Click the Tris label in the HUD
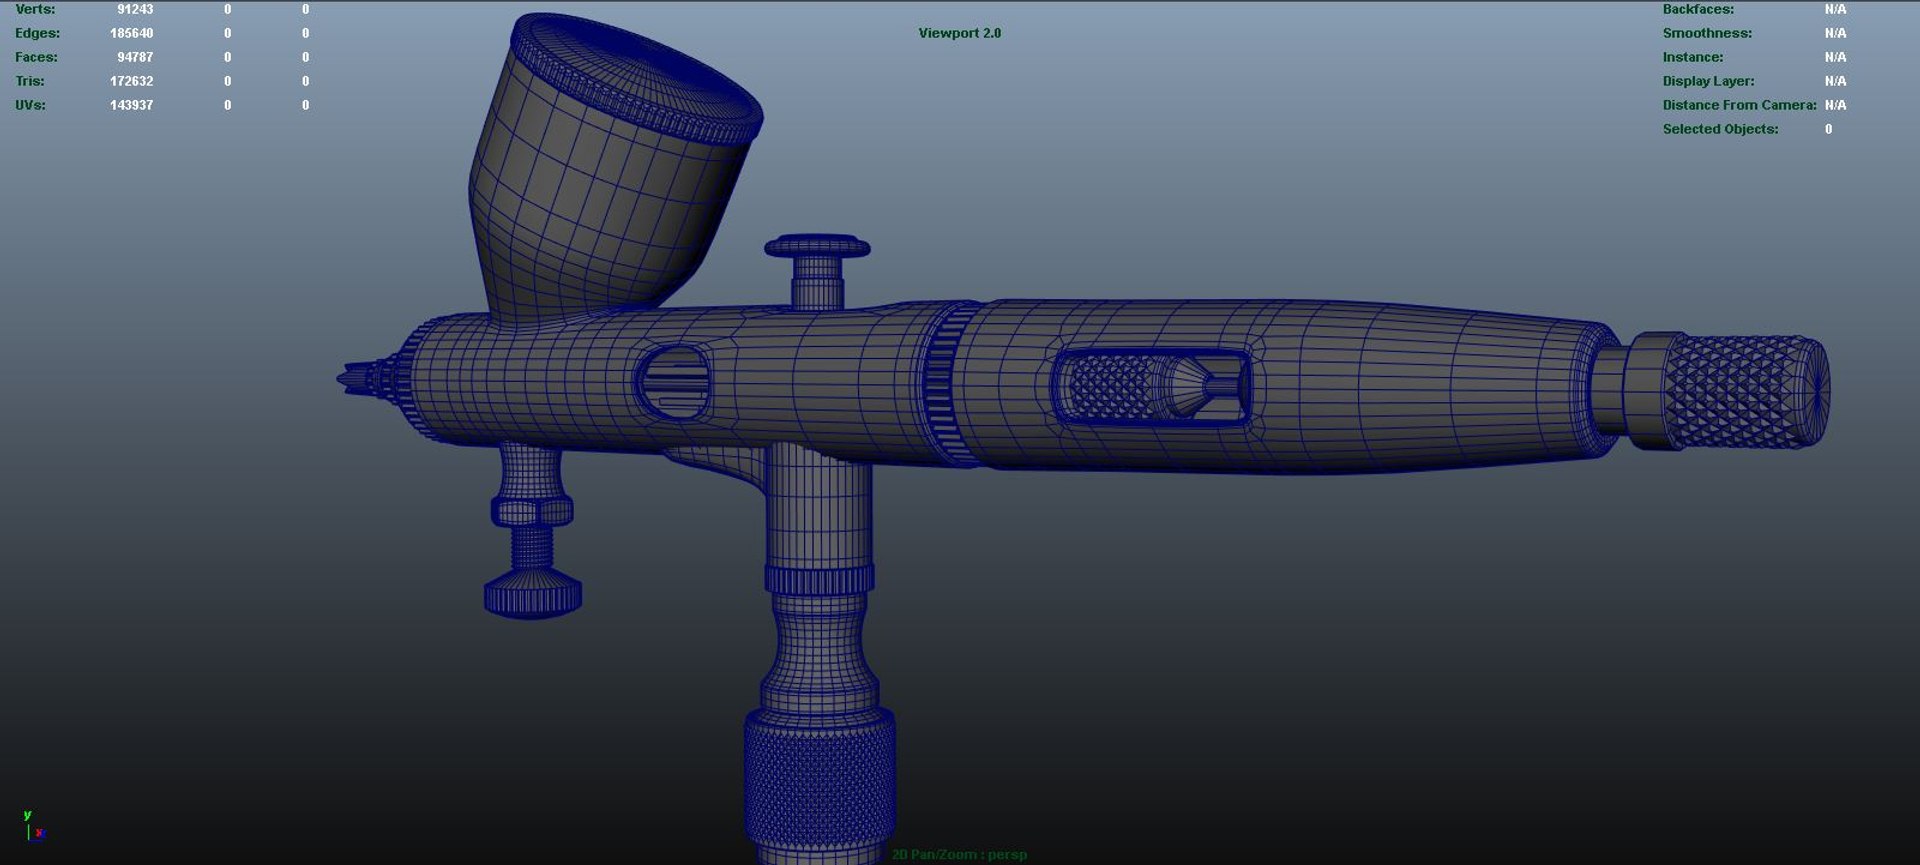The width and height of the screenshot is (1920, 865). [30, 81]
